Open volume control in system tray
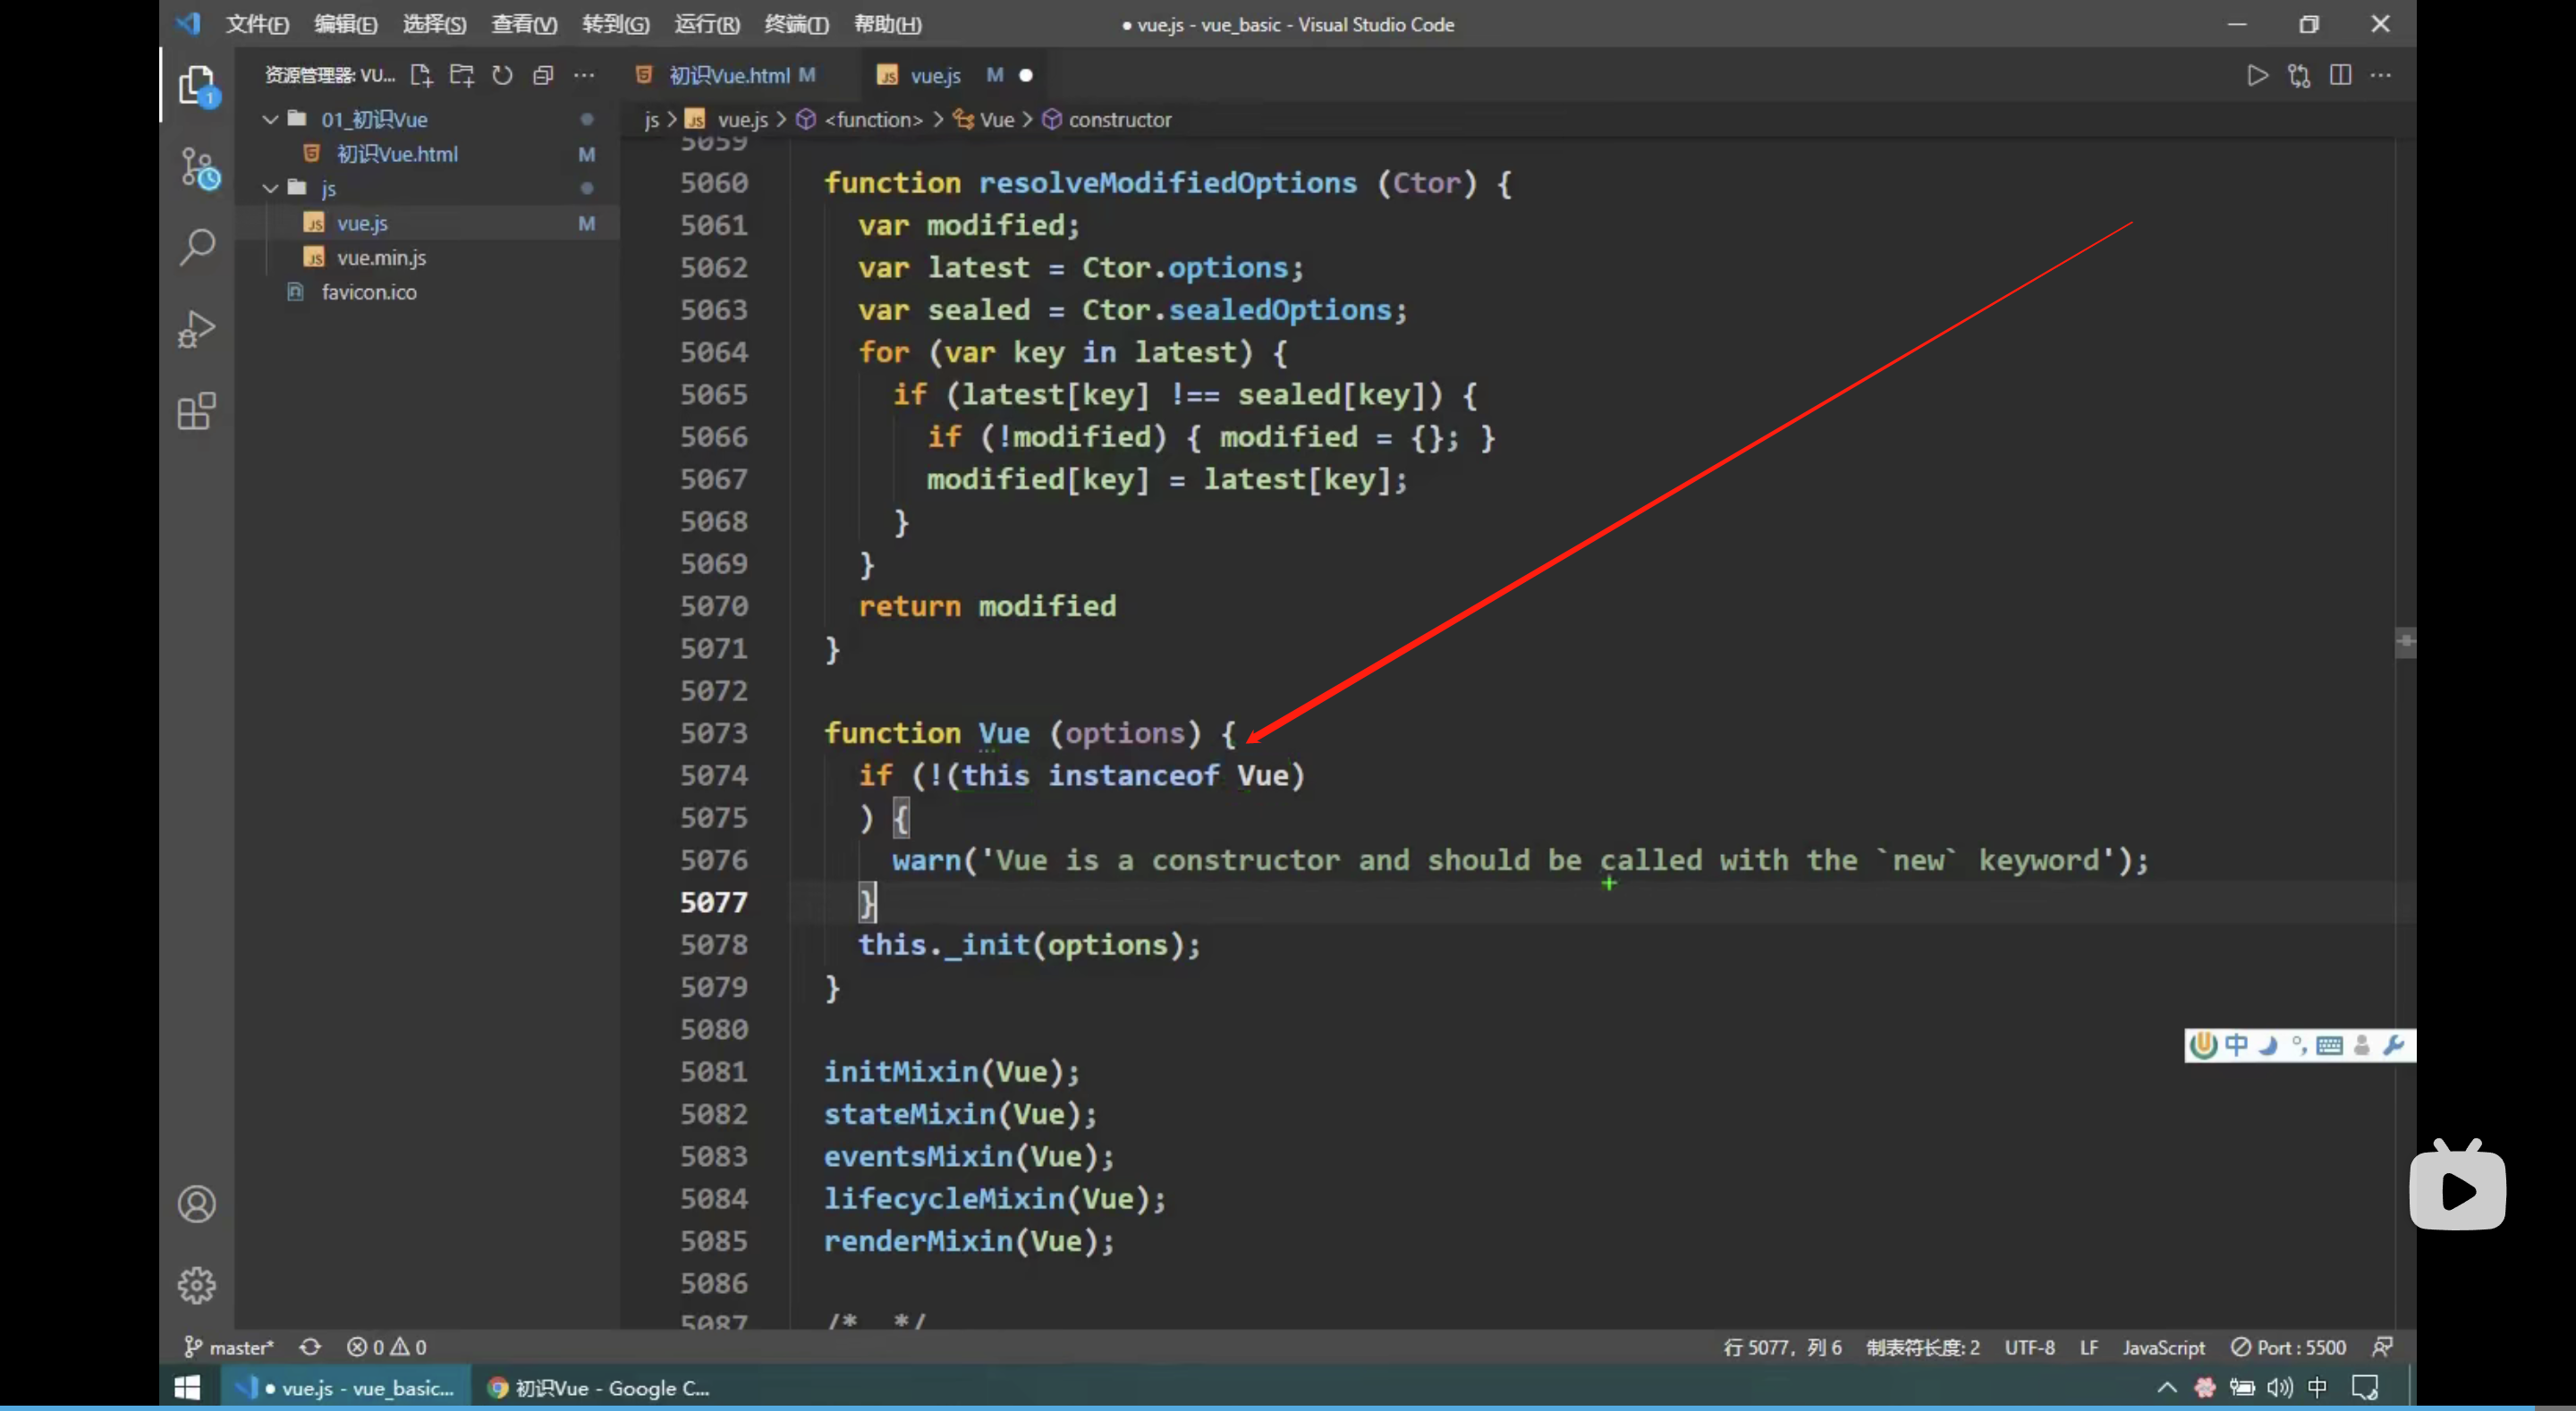The width and height of the screenshot is (2576, 1411). coord(2279,1387)
